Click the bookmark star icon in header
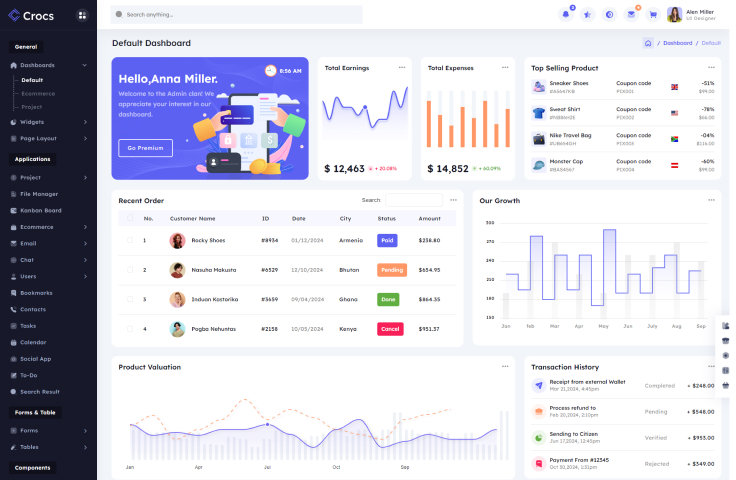736x480 pixels. tap(587, 14)
